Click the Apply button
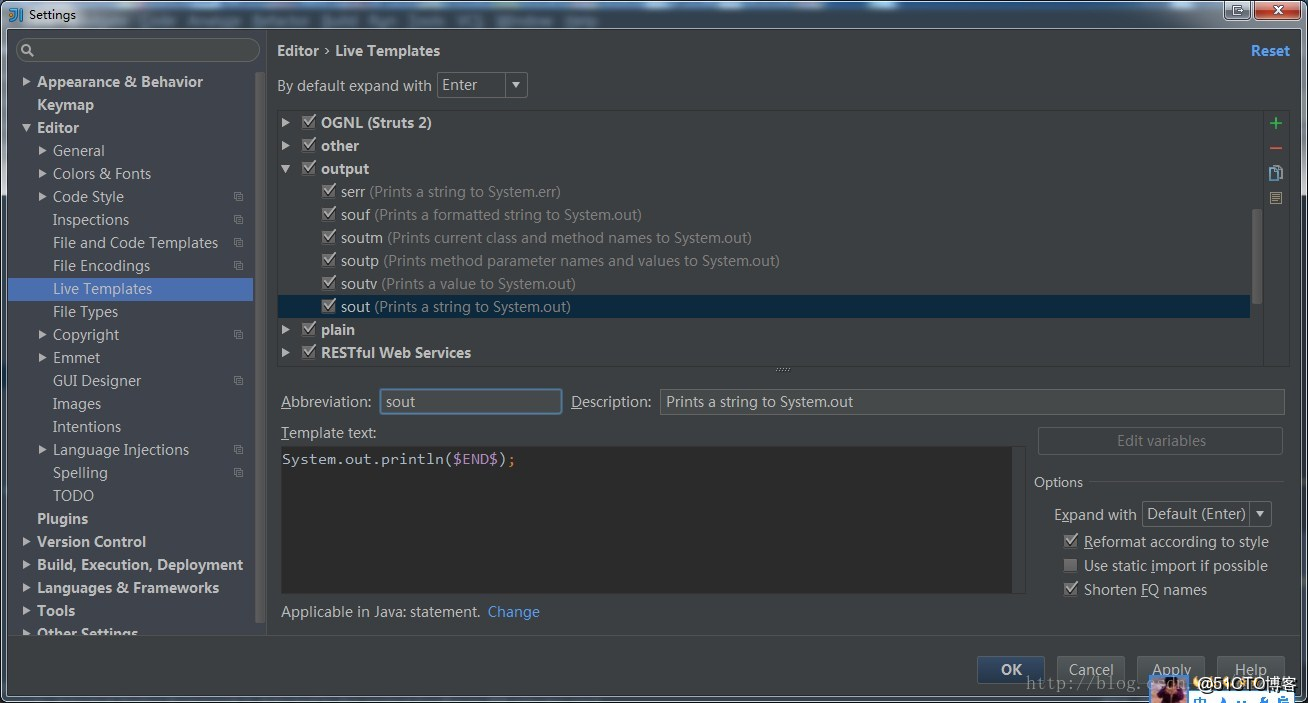Viewport: 1308px width, 703px height. click(x=1170, y=670)
